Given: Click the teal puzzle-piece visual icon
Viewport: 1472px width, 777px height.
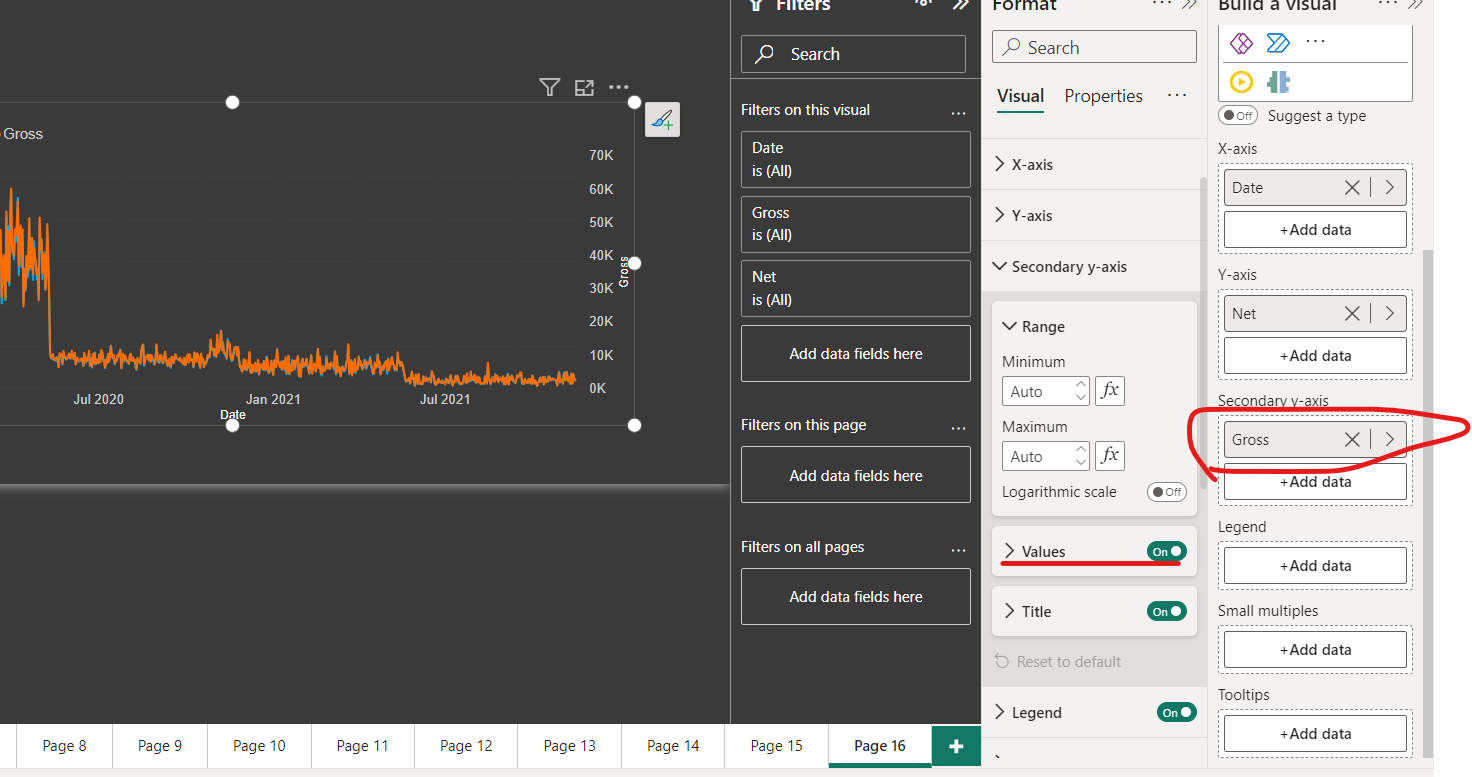Looking at the screenshot, I should (x=1278, y=82).
